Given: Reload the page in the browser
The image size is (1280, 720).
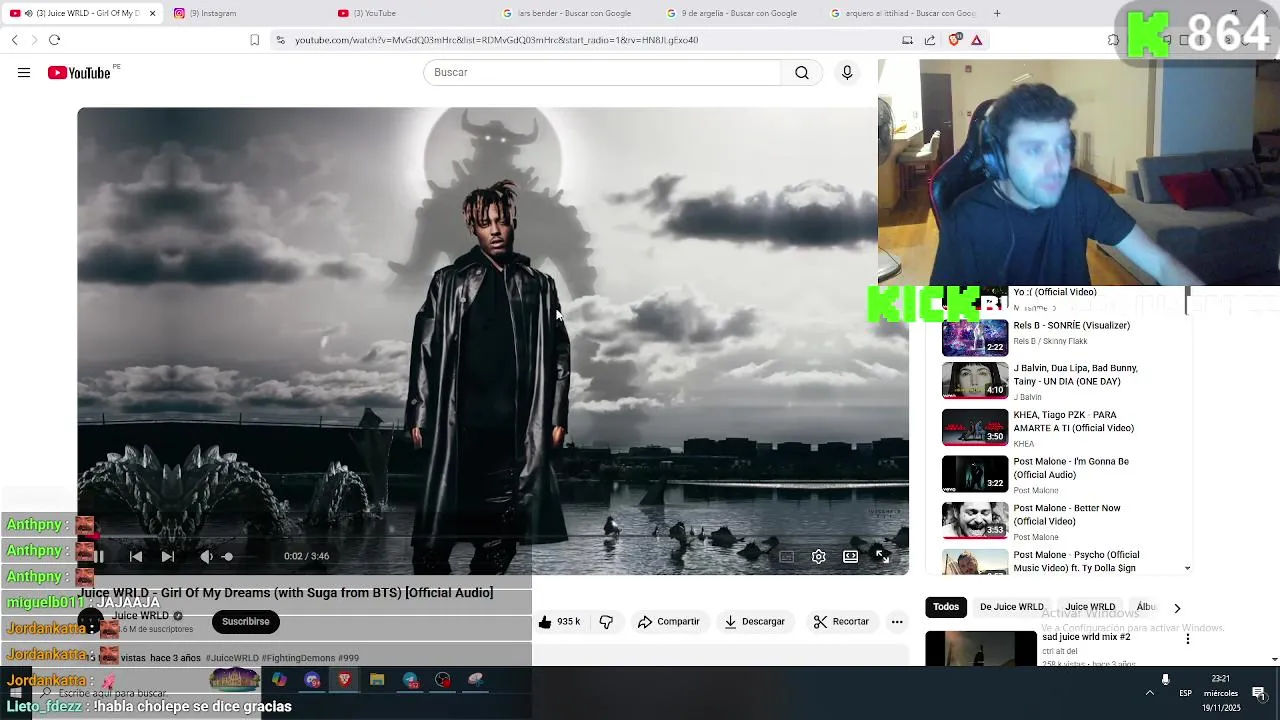Looking at the screenshot, I should click(x=54, y=40).
